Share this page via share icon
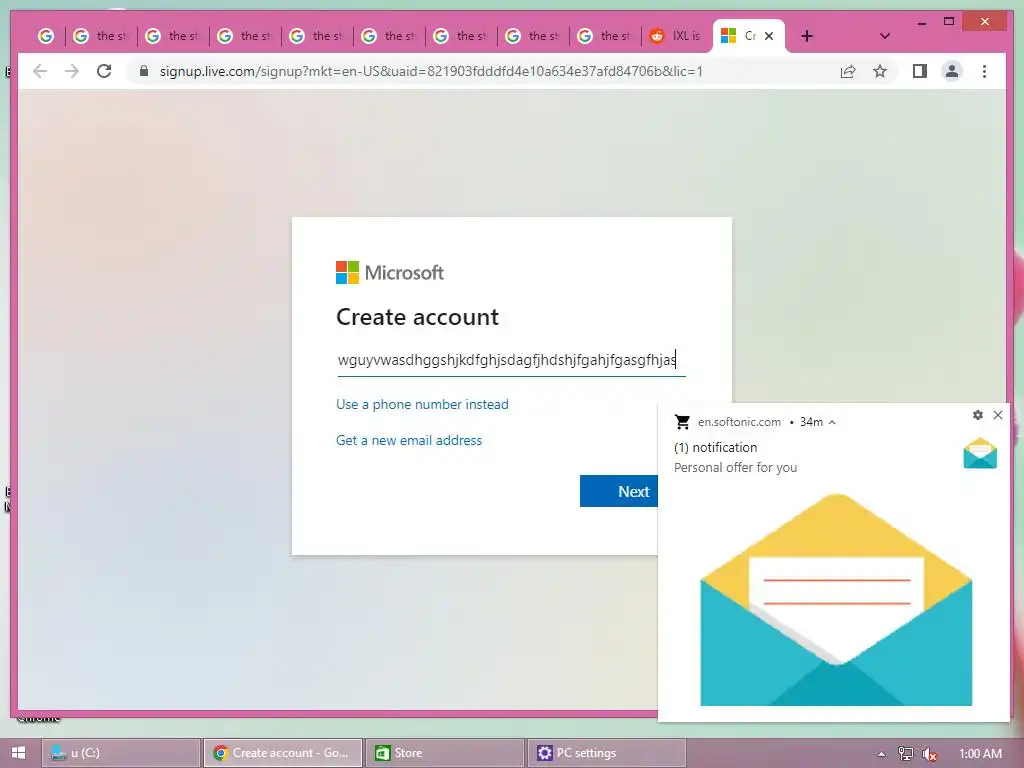Image resolution: width=1024 pixels, height=768 pixels. [x=848, y=71]
